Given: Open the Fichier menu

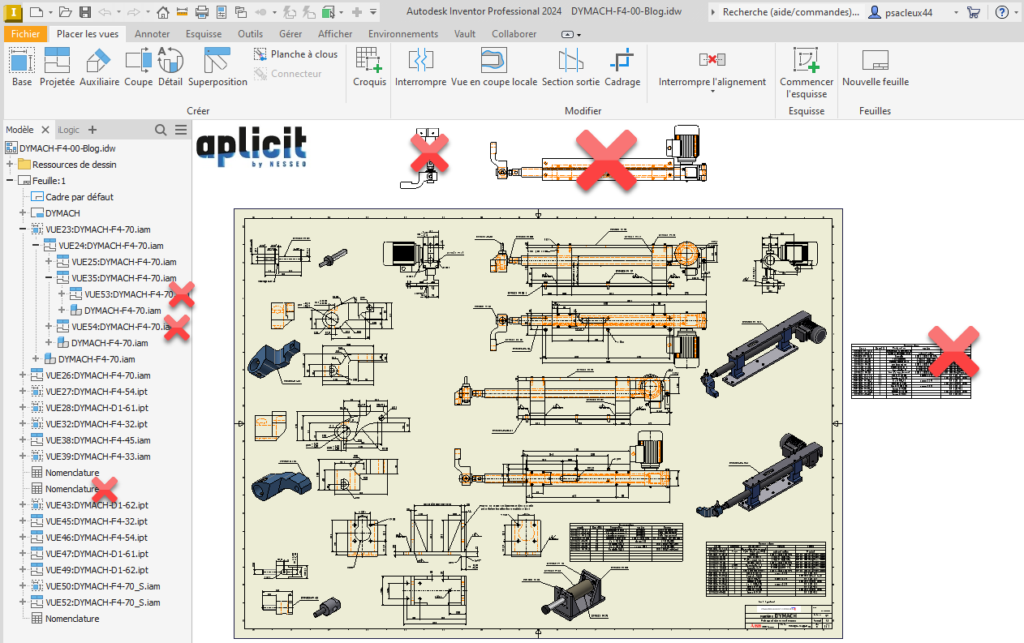Looking at the screenshot, I should click(x=25, y=33).
